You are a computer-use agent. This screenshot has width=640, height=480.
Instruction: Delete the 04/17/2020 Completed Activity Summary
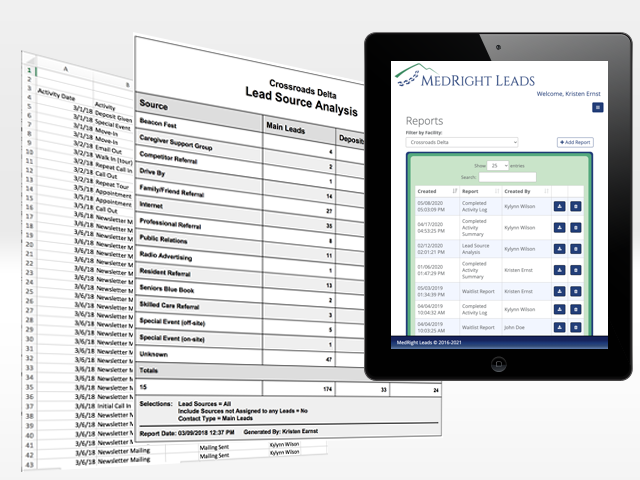pos(576,227)
